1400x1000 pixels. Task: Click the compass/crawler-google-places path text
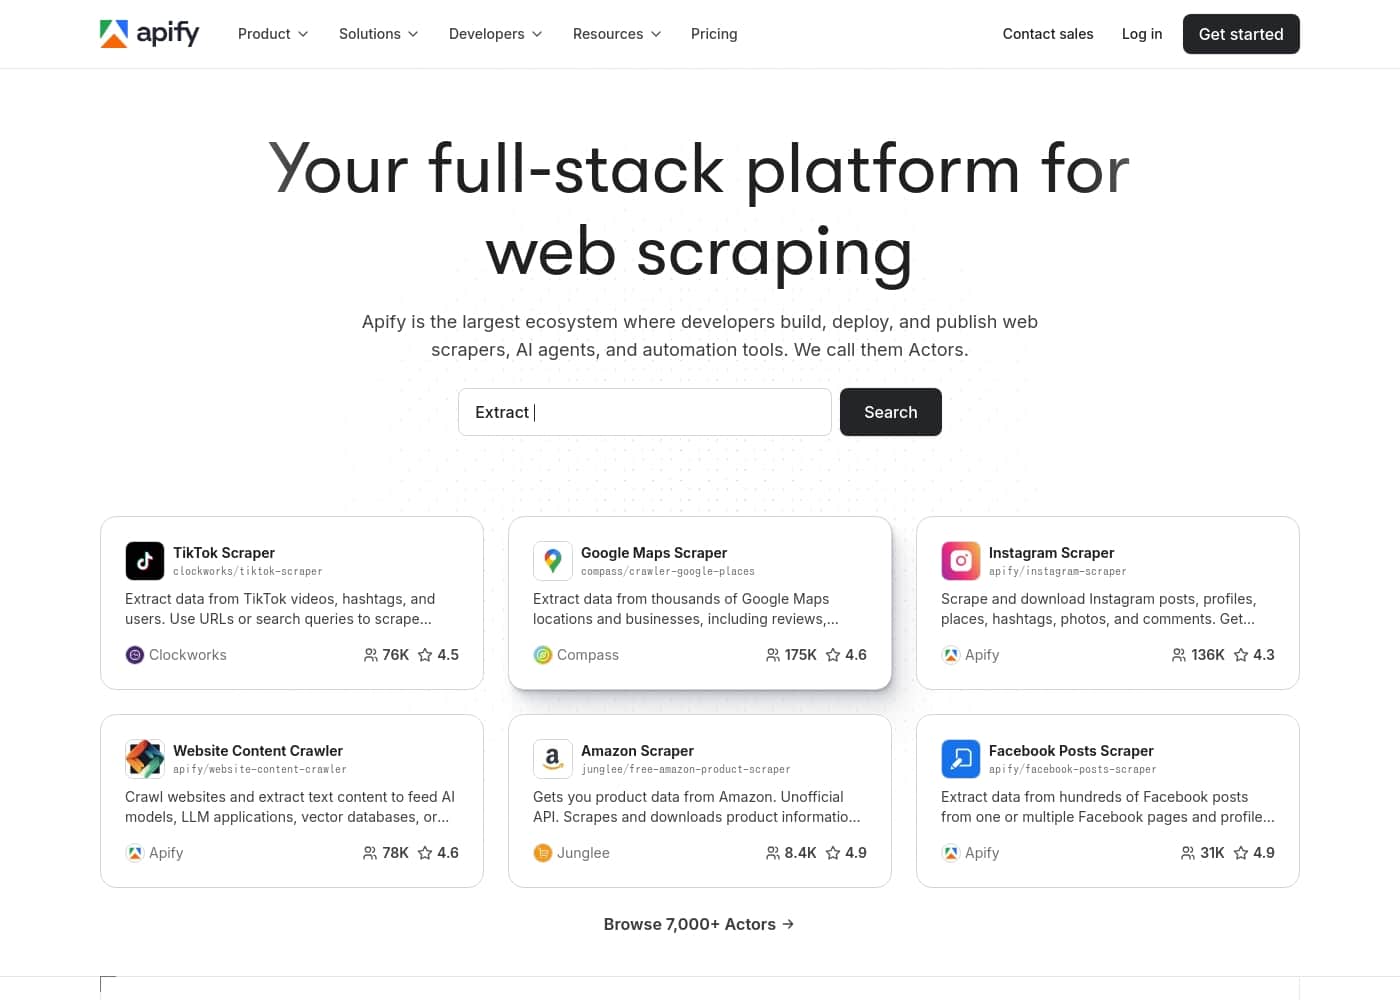pyautogui.click(x=668, y=572)
